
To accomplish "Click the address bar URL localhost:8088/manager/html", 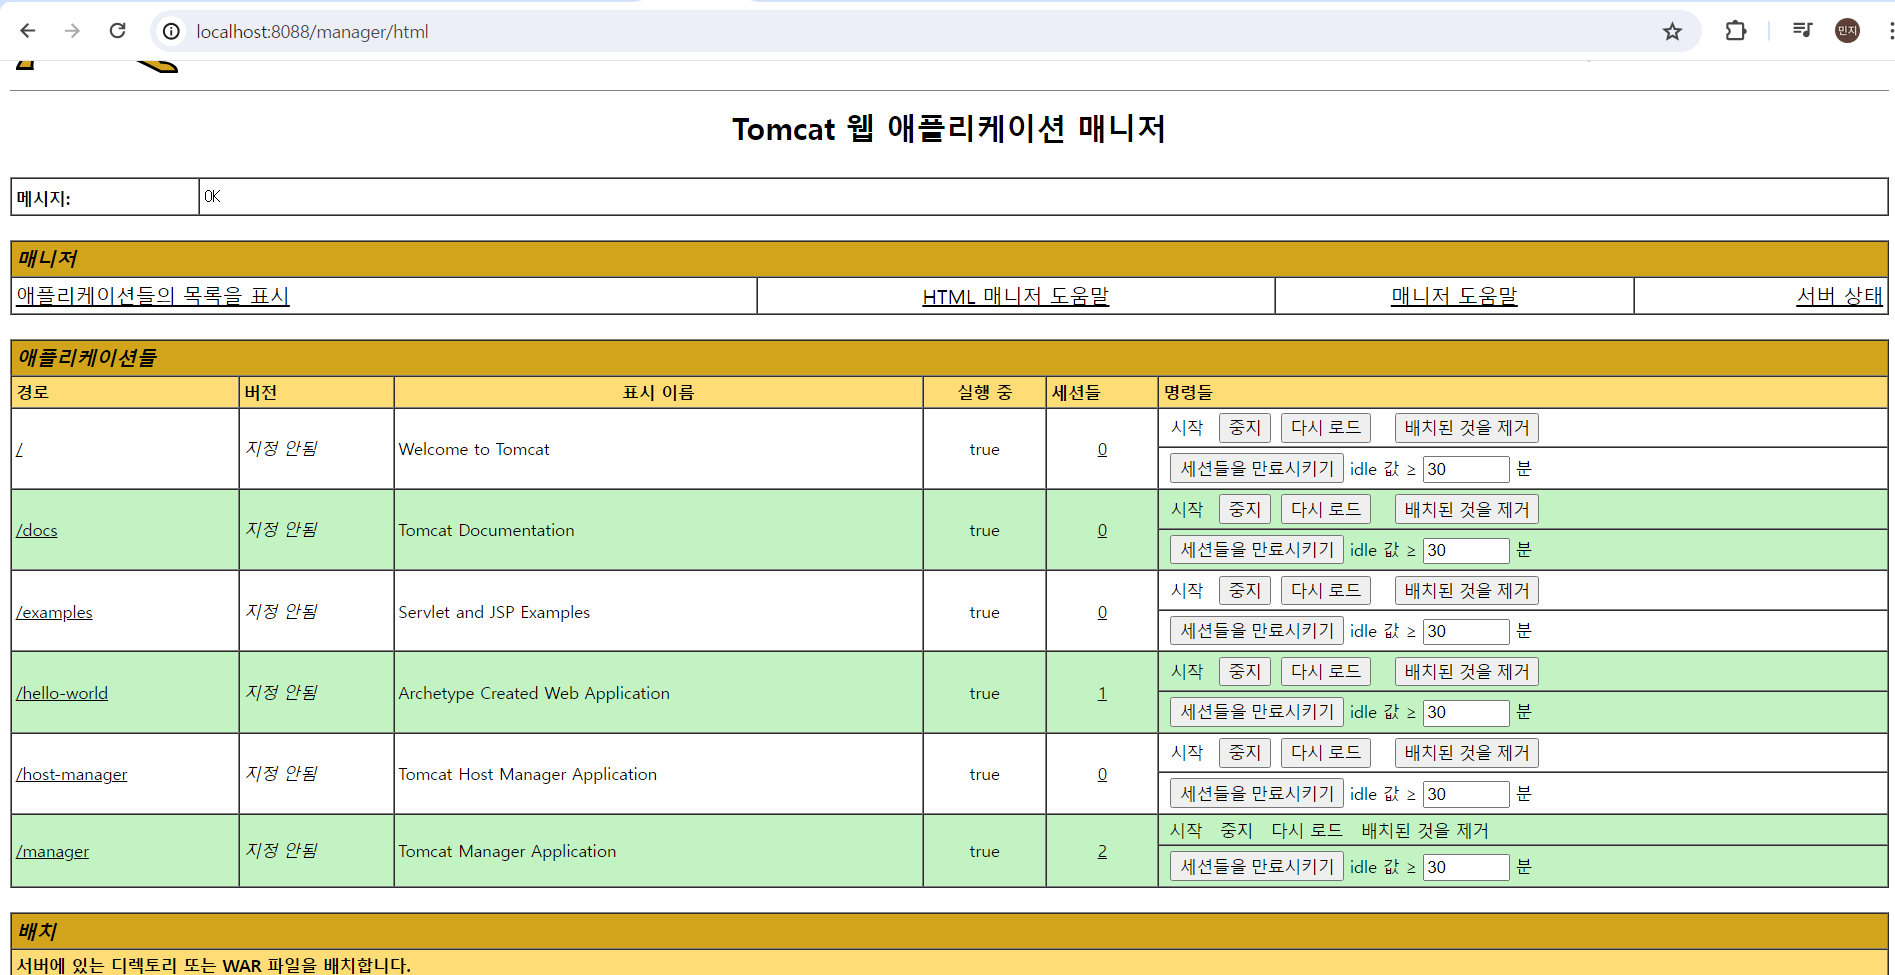I will (x=312, y=32).
